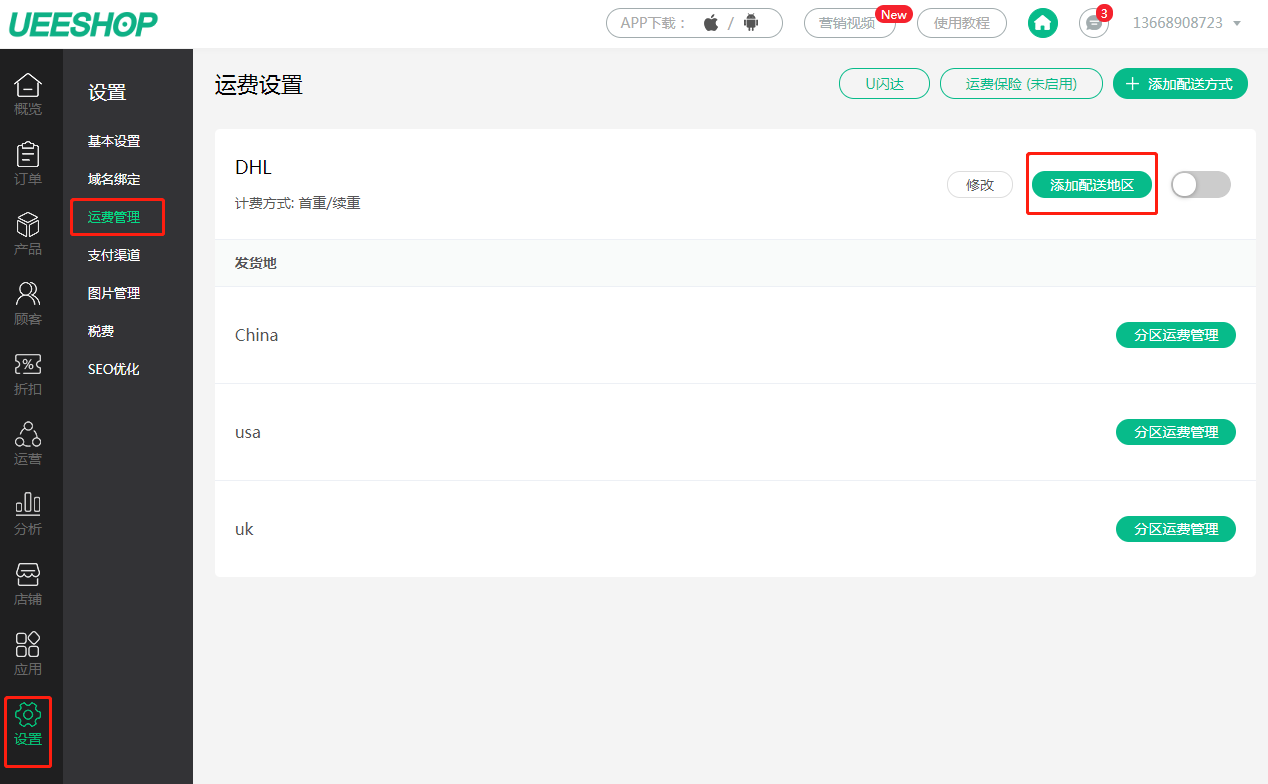Viewport: 1268px width, 784px height.
Task: Click 添加配送方式 add shipping method button
Action: point(1180,84)
